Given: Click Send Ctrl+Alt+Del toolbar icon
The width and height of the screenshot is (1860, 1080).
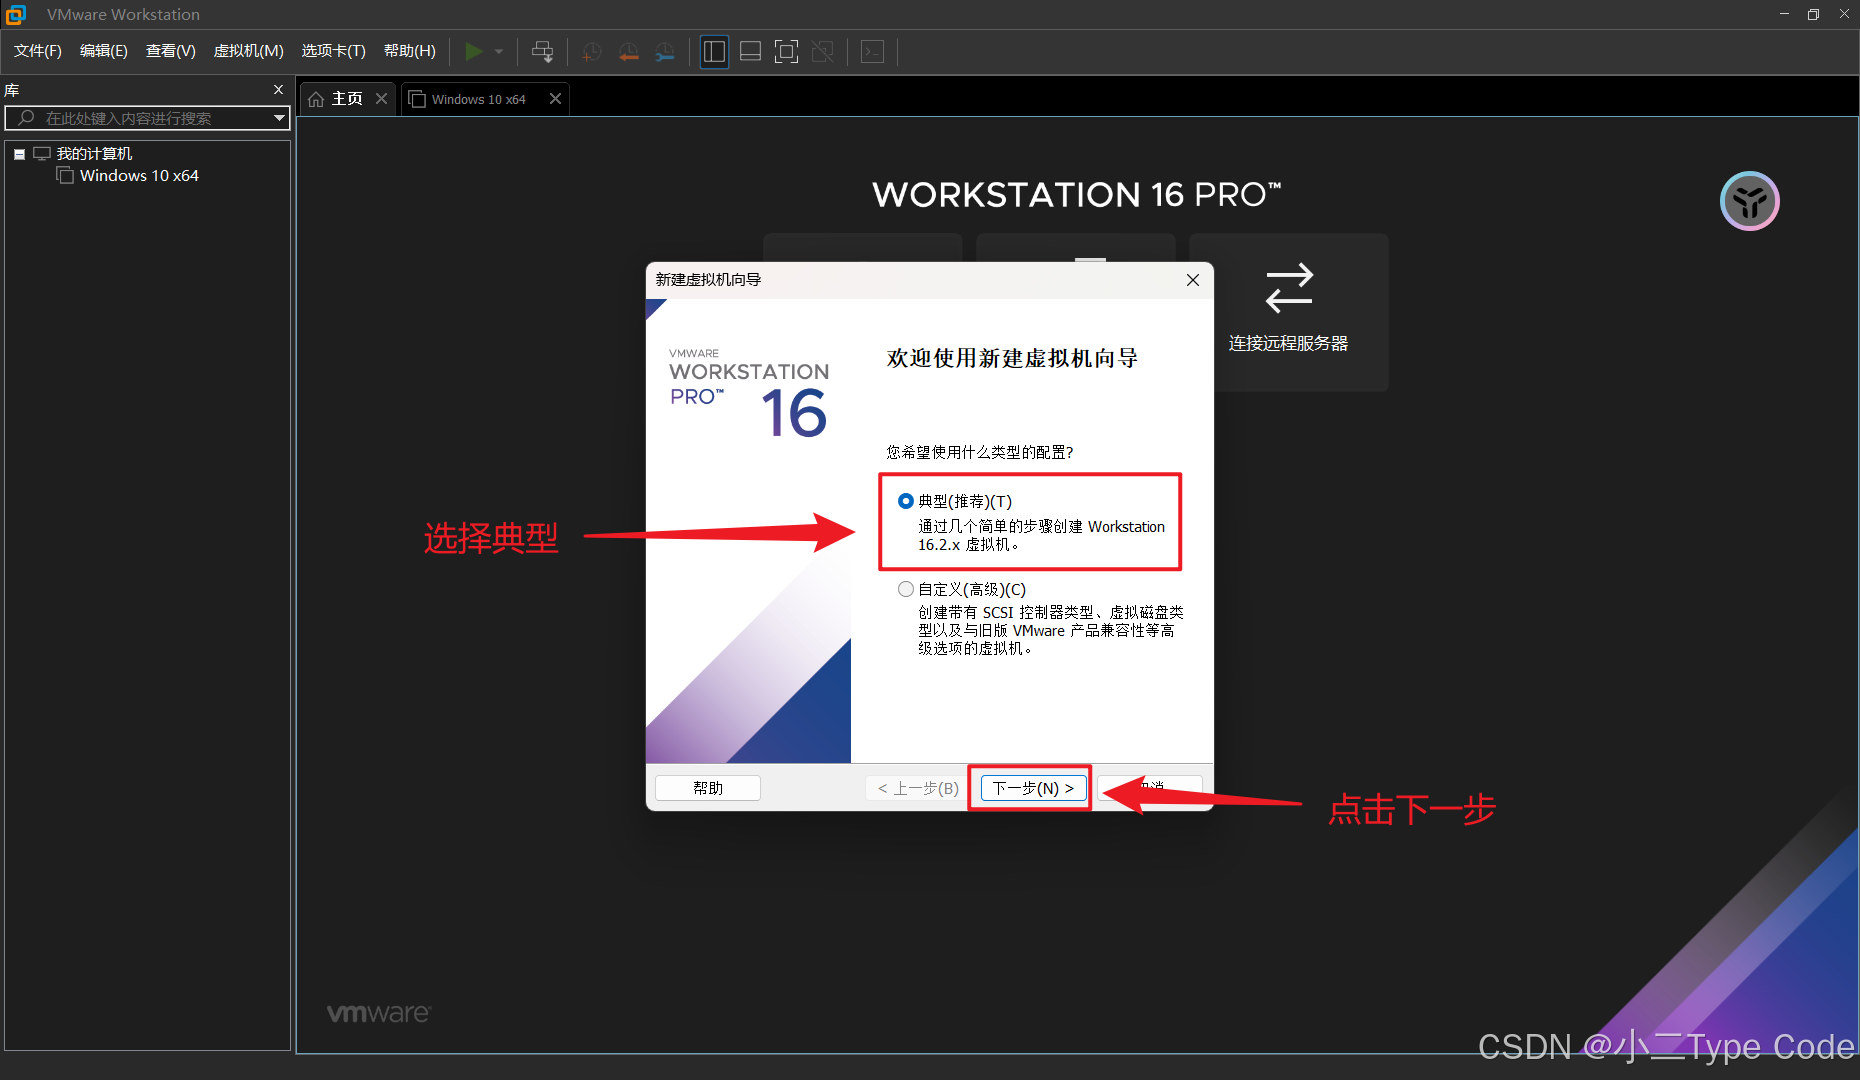Looking at the screenshot, I should click(x=542, y=51).
